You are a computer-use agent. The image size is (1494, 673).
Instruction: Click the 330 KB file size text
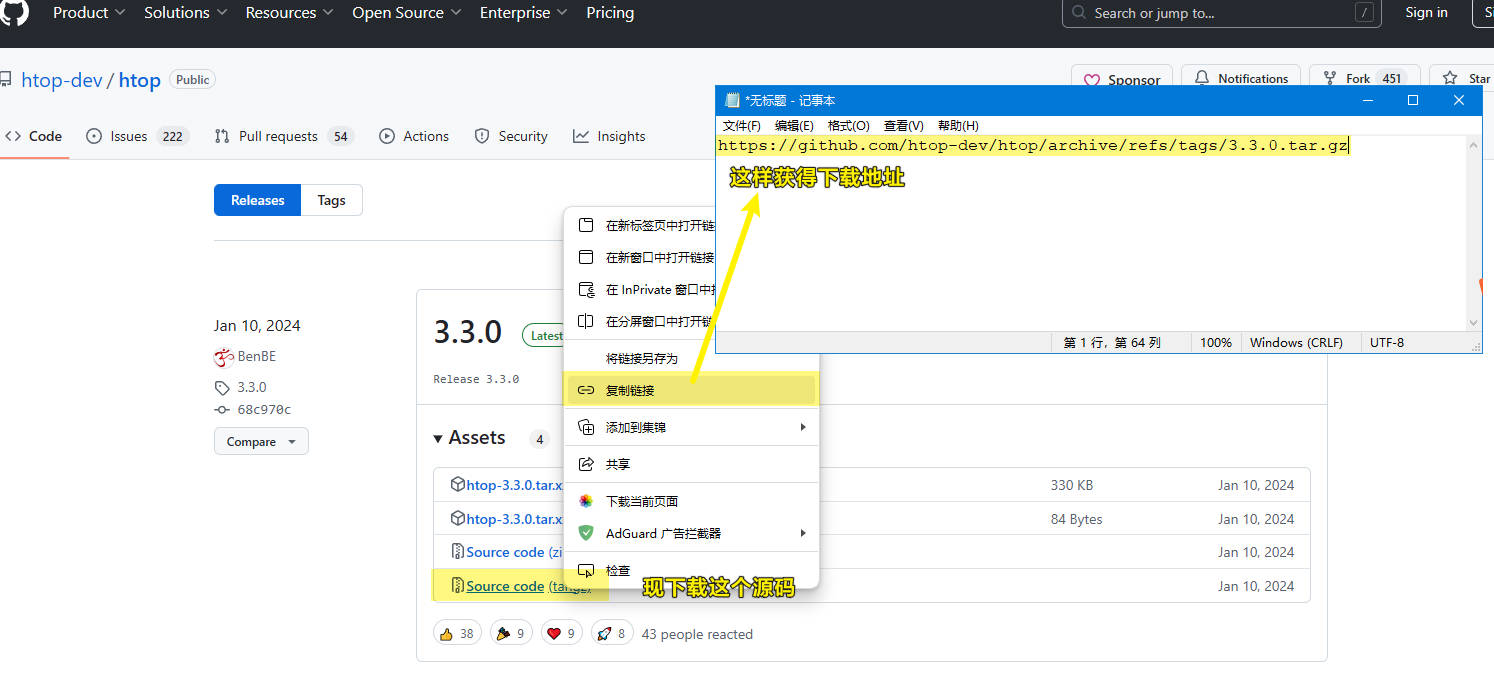(1071, 485)
